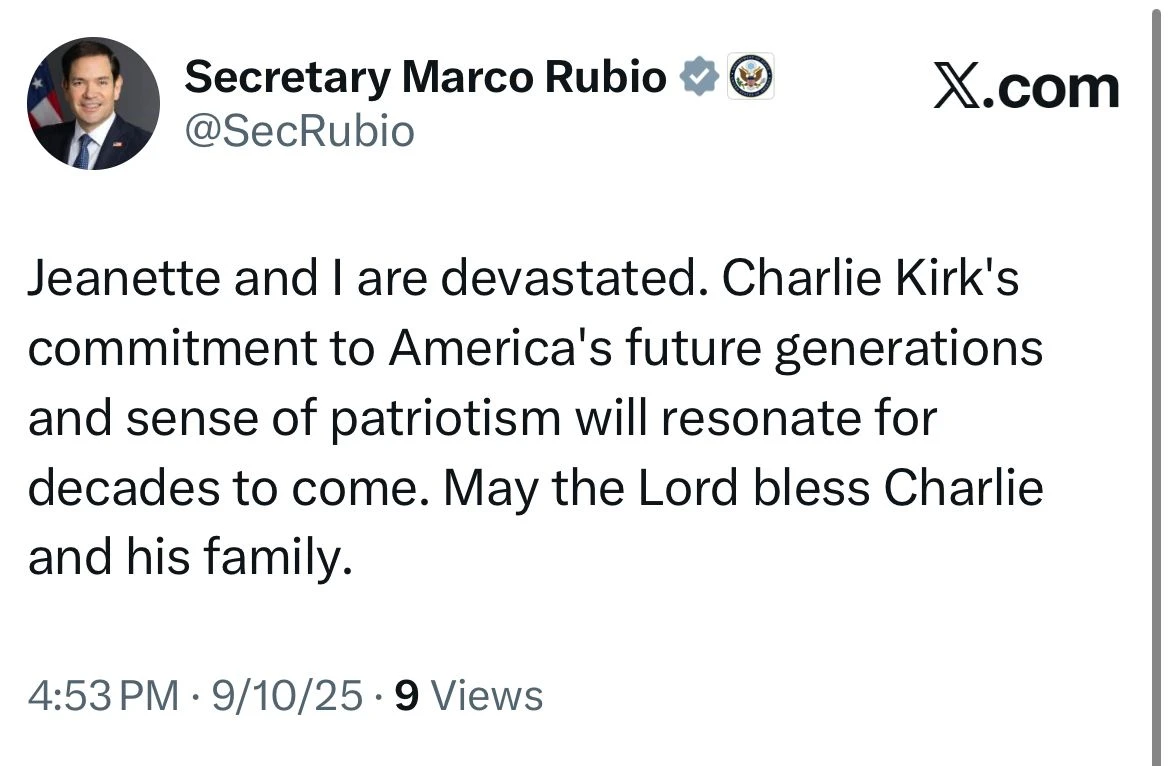Click the bold 9 view count
Image resolution: width=1170 pixels, height=766 pixels.
coord(407,695)
